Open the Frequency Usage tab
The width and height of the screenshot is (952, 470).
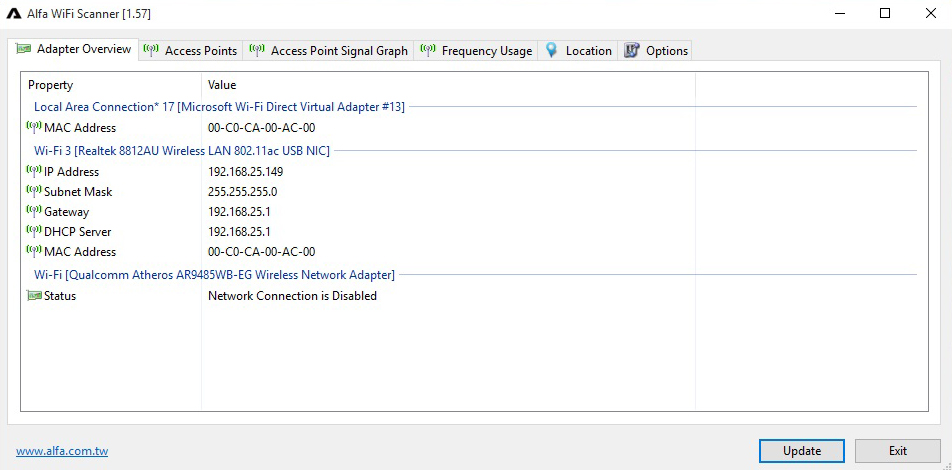pos(476,51)
